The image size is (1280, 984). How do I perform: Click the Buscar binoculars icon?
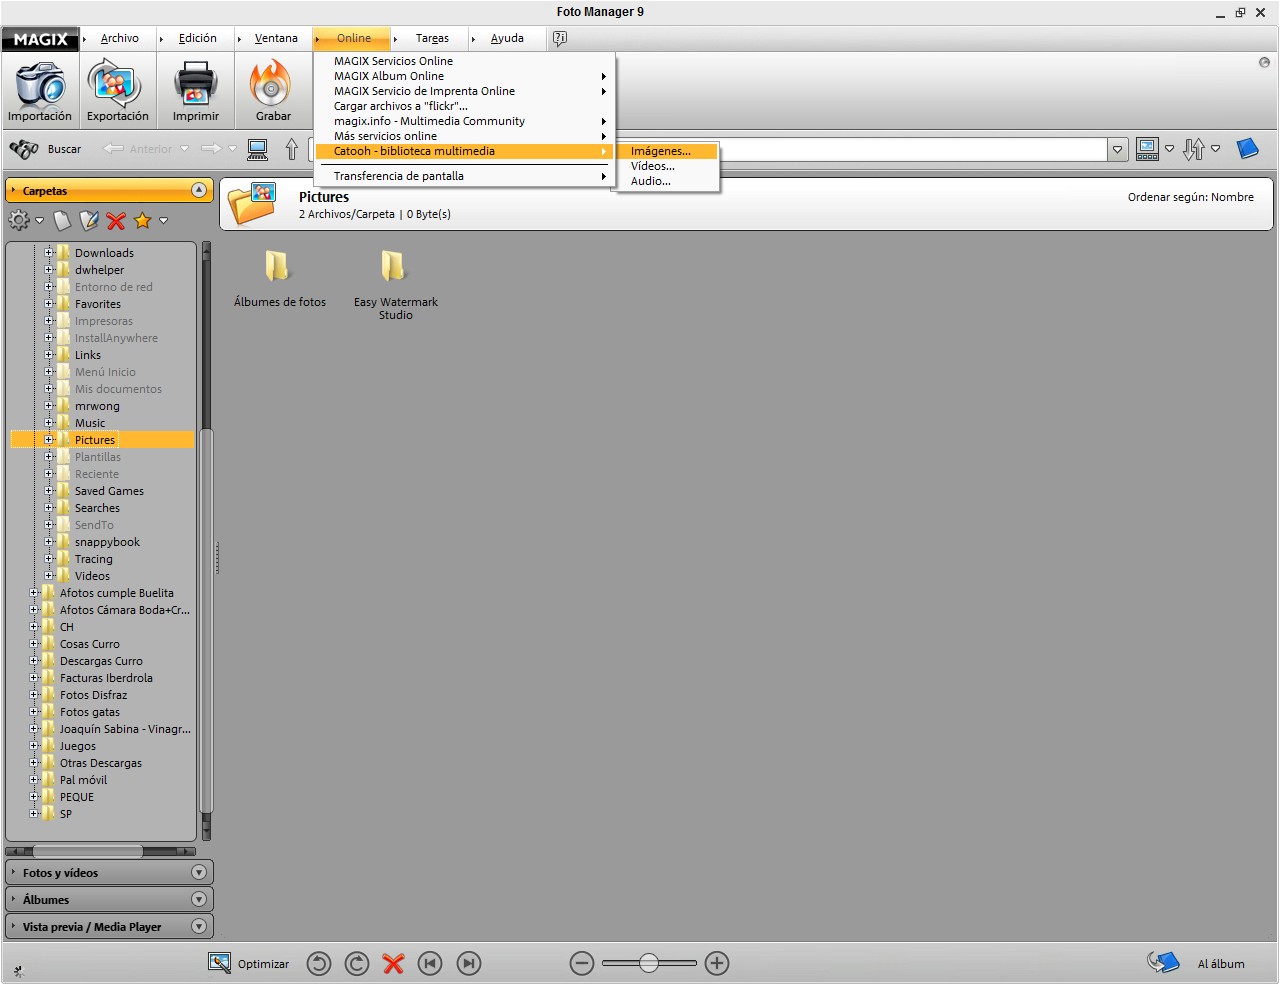(x=23, y=149)
